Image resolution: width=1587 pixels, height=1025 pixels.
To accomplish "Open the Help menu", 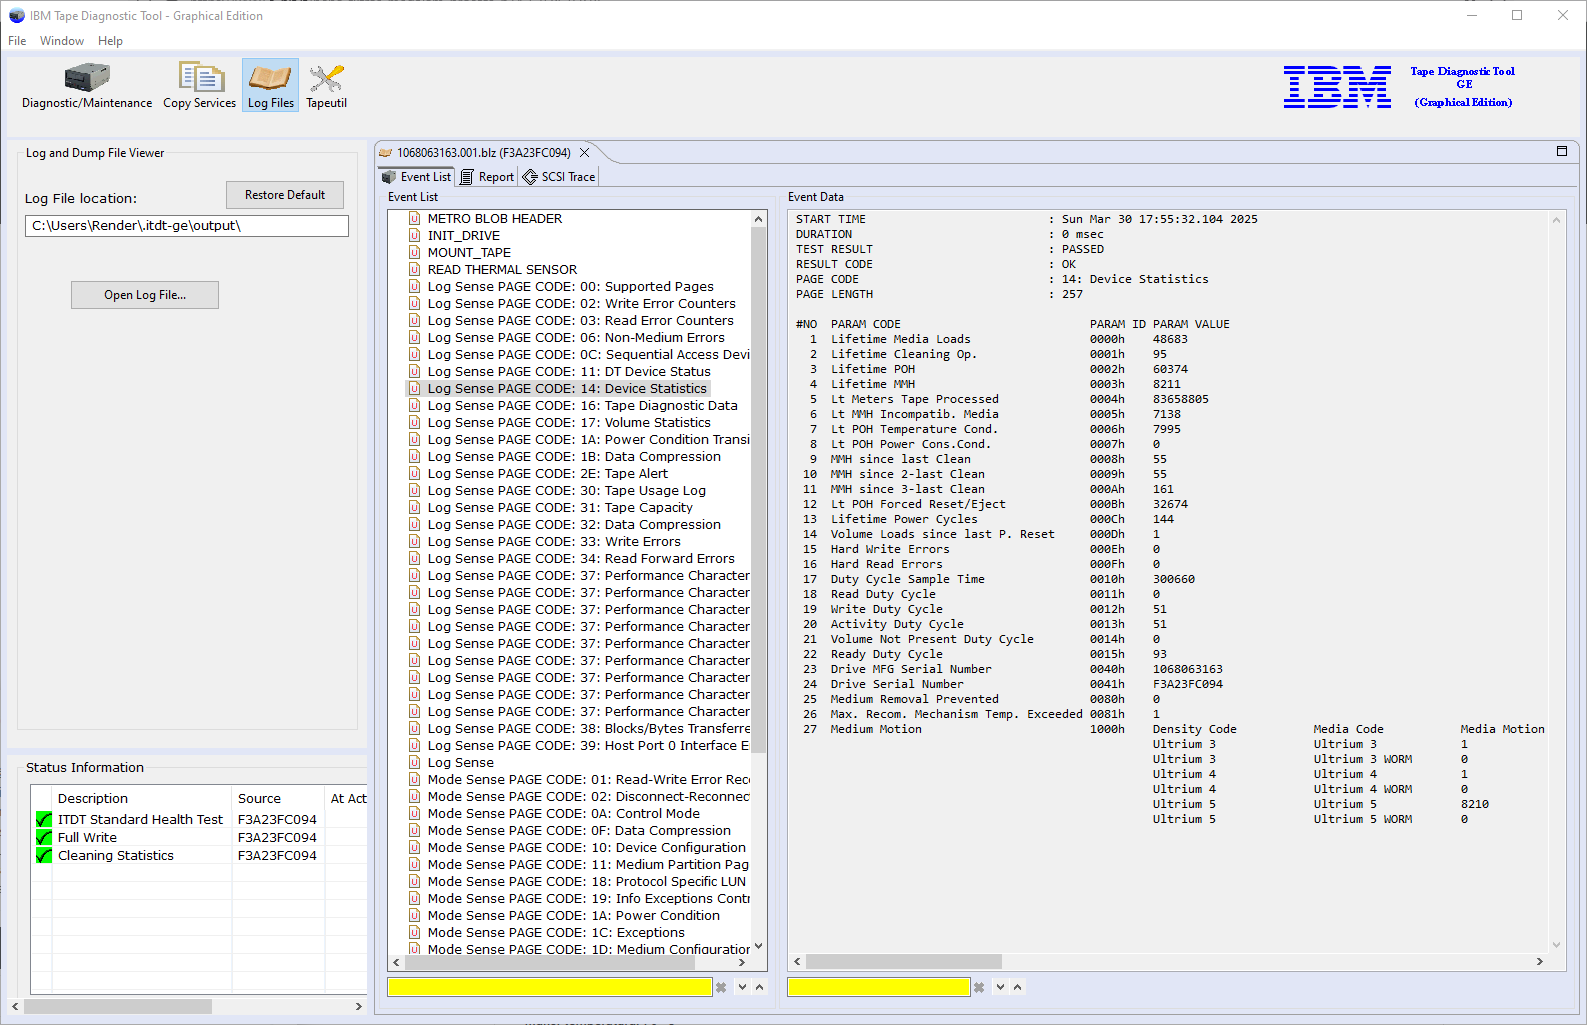I will [x=110, y=41].
